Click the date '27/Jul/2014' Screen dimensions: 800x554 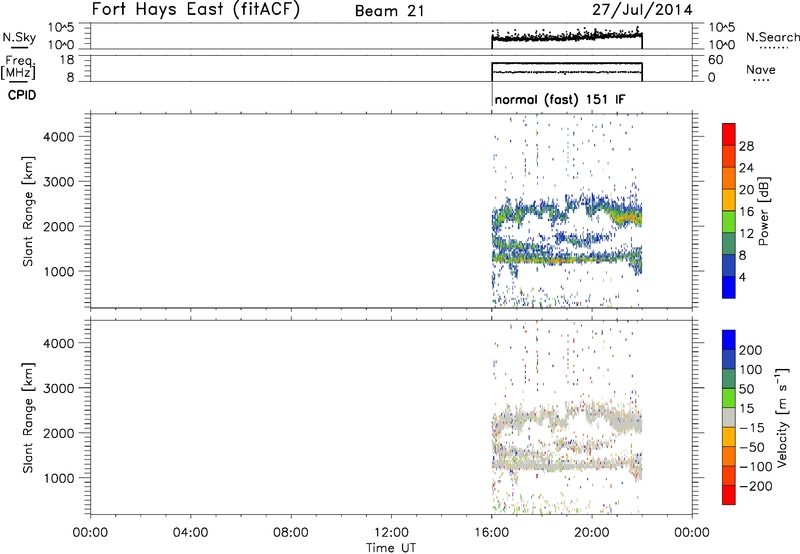(x=642, y=10)
